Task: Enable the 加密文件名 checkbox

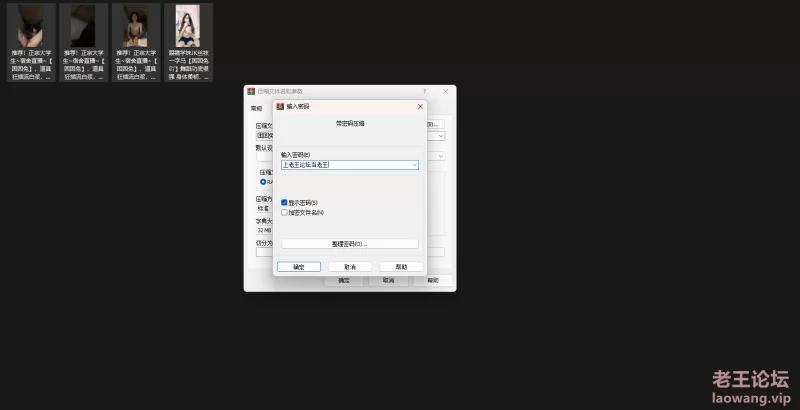Action: (x=284, y=213)
